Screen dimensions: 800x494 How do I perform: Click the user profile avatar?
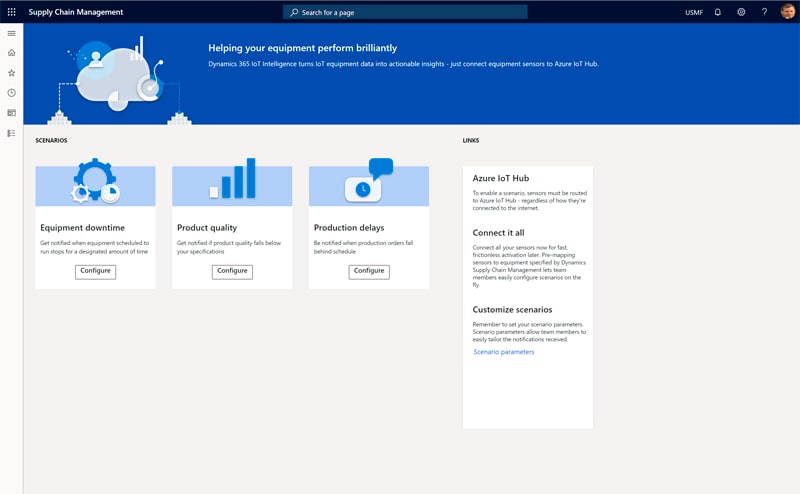788,12
